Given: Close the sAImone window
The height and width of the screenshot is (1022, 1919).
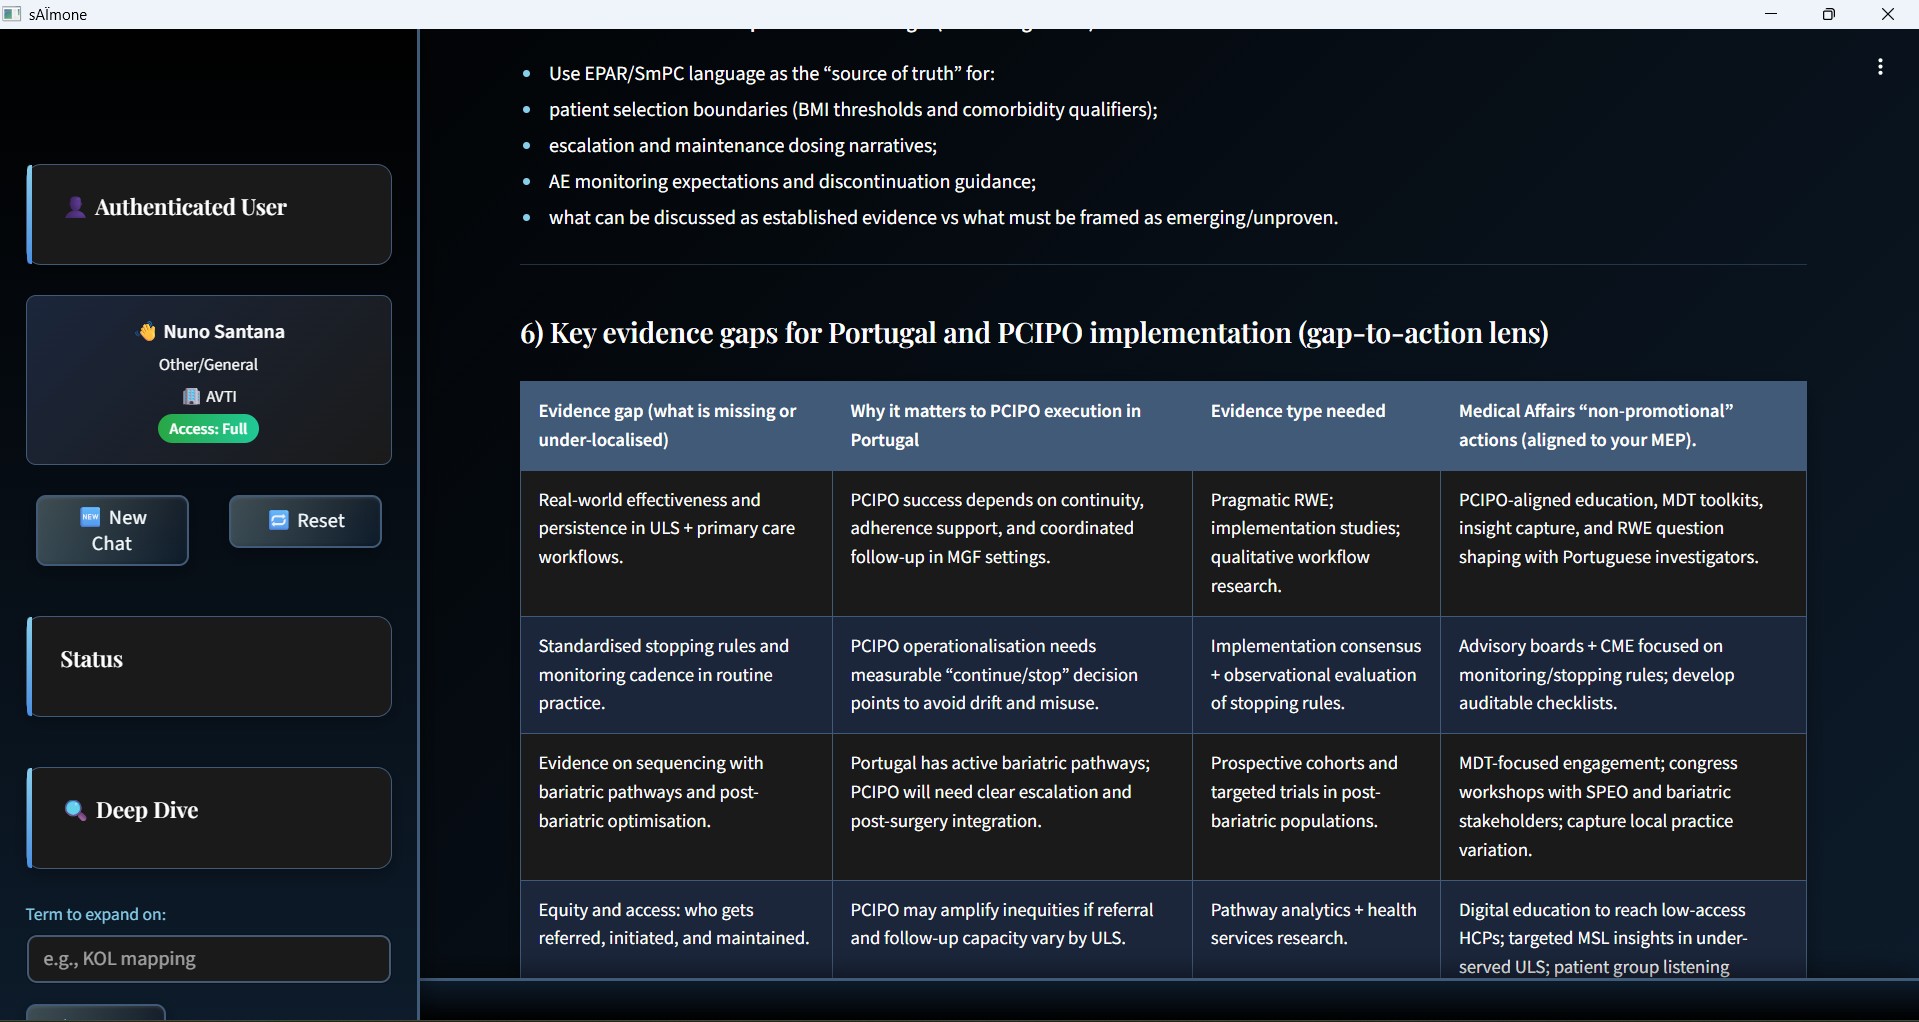Looking at the screenshot, I should coord(1887,14).
